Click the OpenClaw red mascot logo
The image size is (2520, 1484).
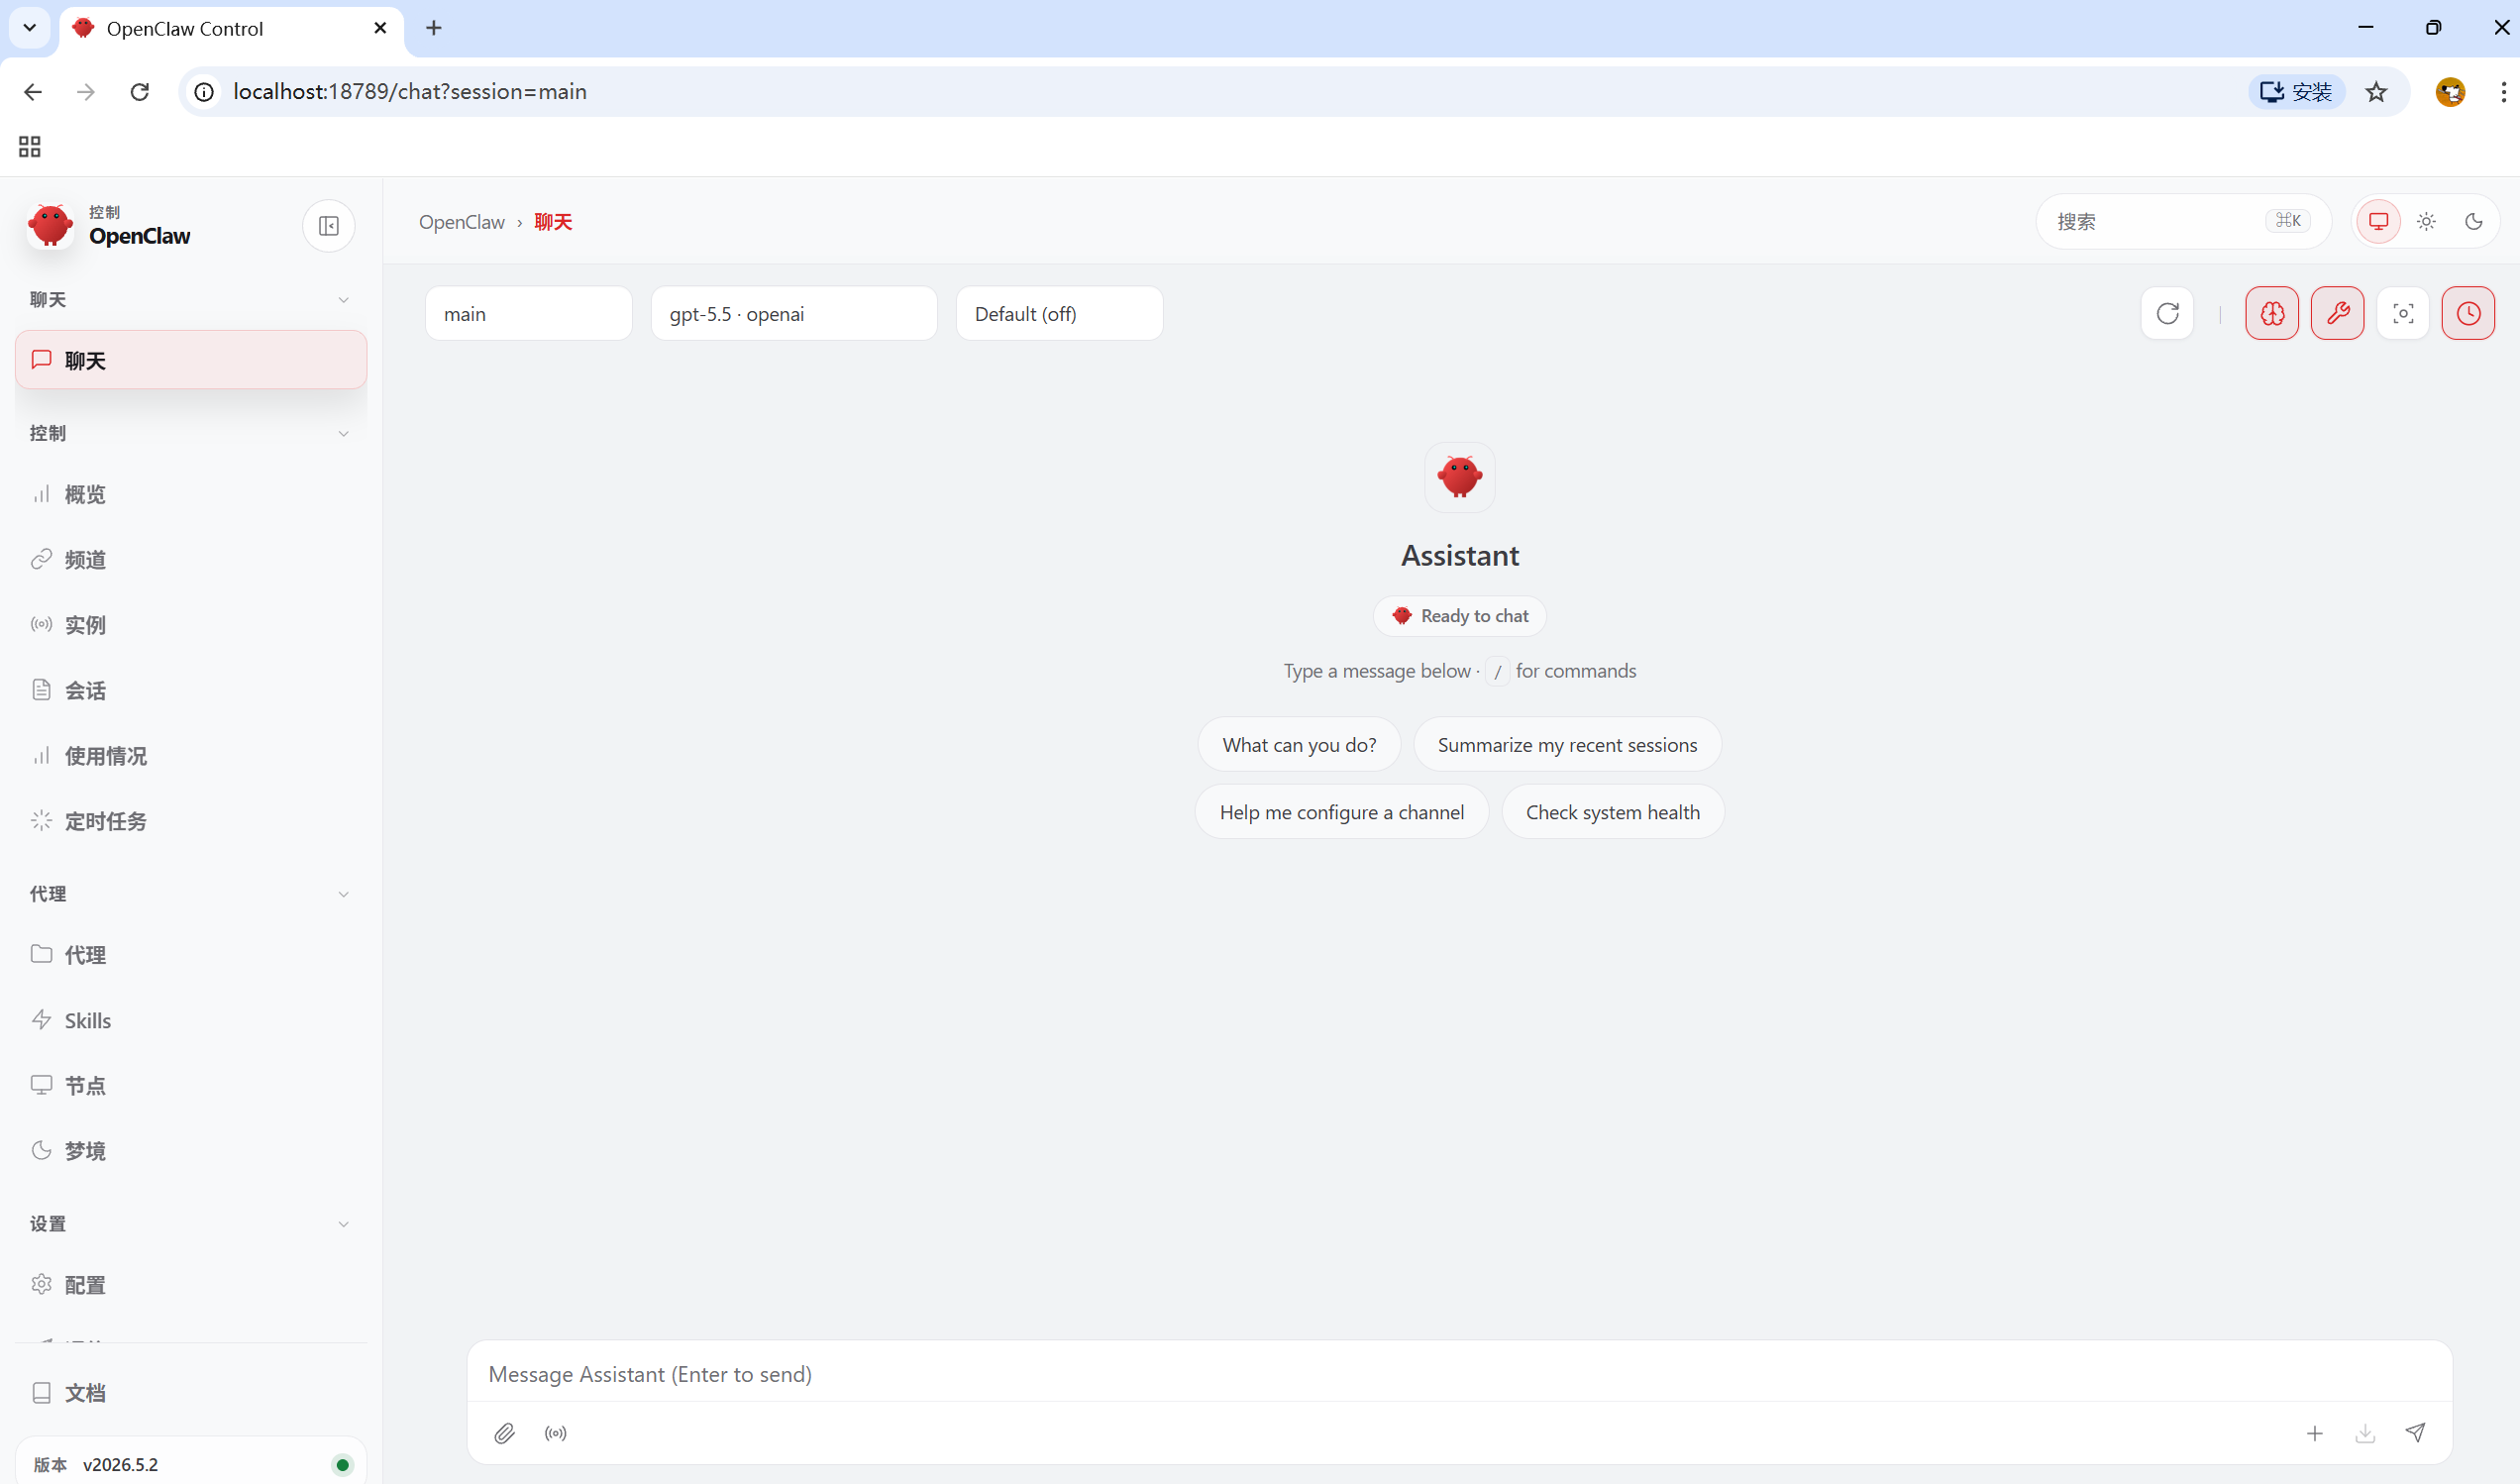coord(50,226)
